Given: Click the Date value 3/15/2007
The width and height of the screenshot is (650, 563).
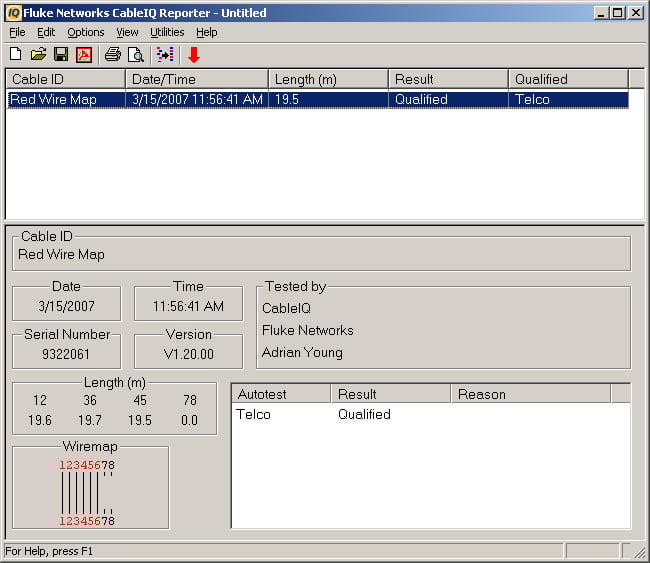Looking at the screenshot, I should point(66,306).
